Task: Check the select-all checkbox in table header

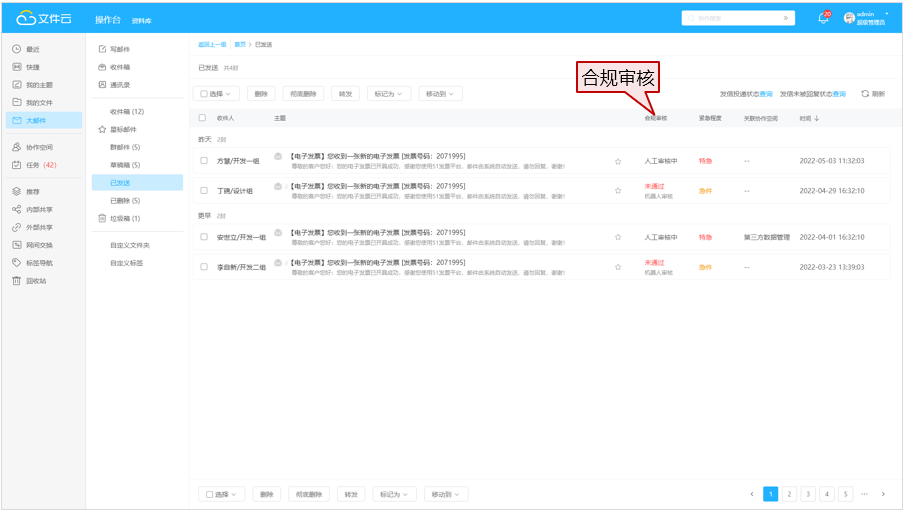Action: [x=203, y=118]
